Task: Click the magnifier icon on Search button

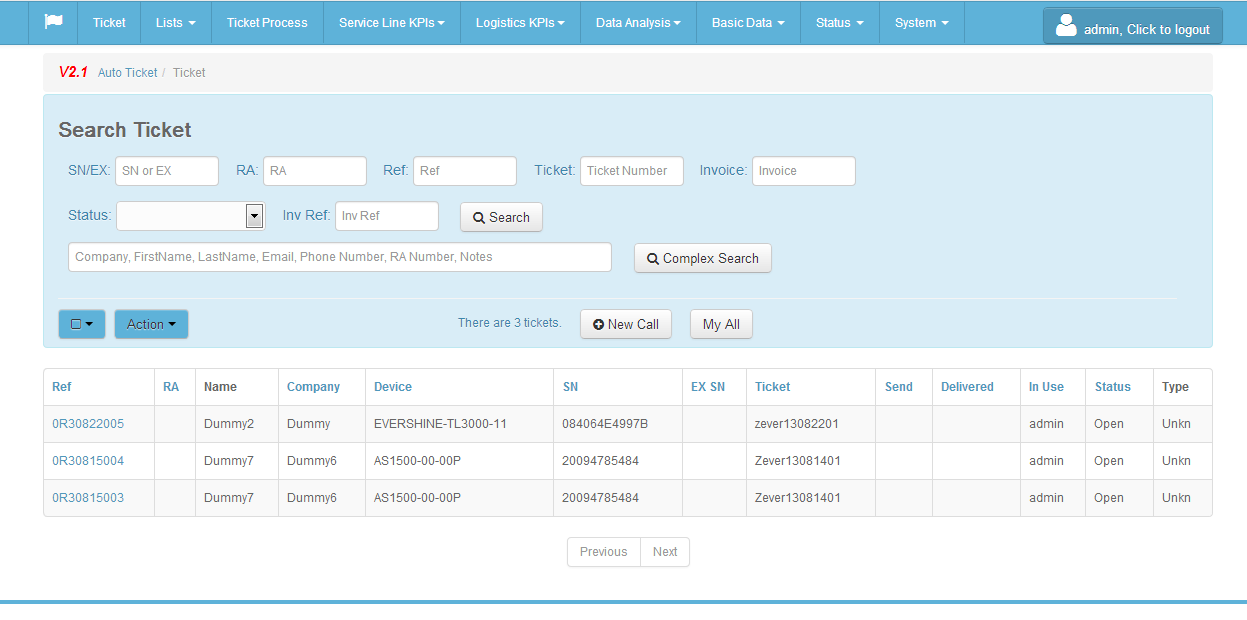Action: point(479,217)
